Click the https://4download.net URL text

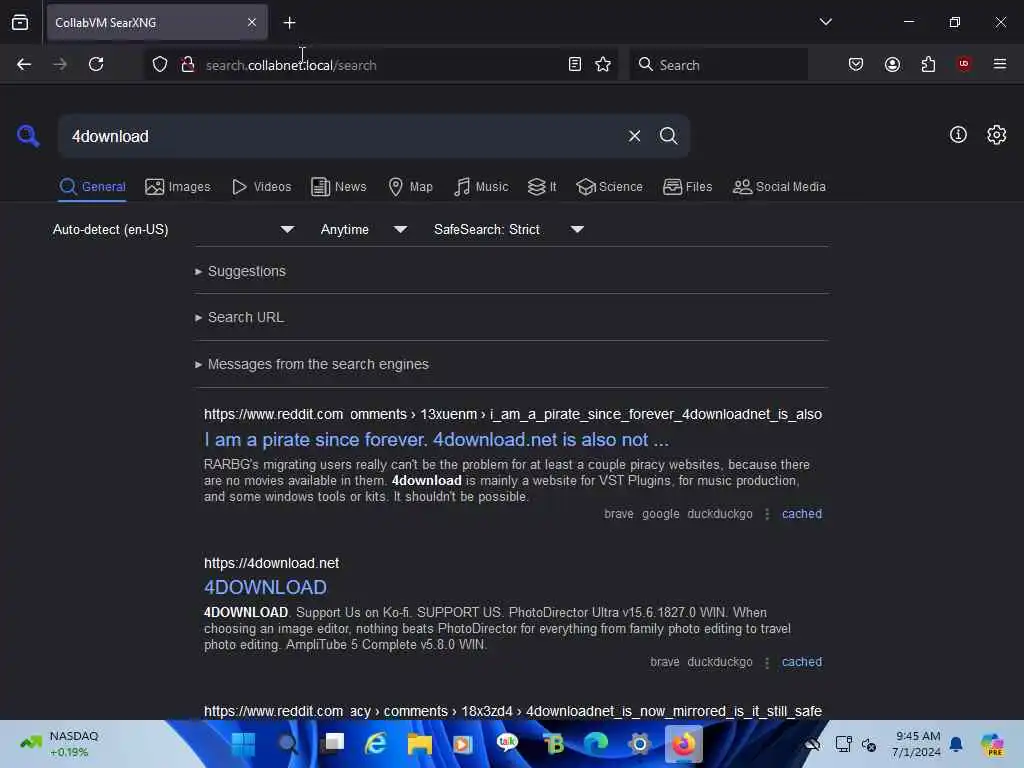coord(272,563)
